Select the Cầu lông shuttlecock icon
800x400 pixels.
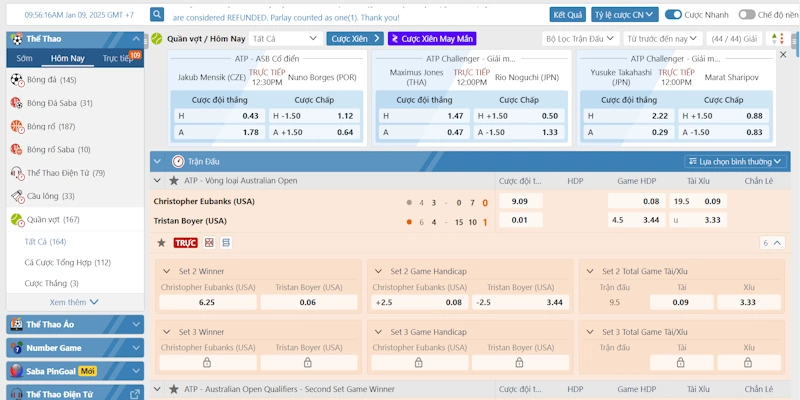click(17, 196)
